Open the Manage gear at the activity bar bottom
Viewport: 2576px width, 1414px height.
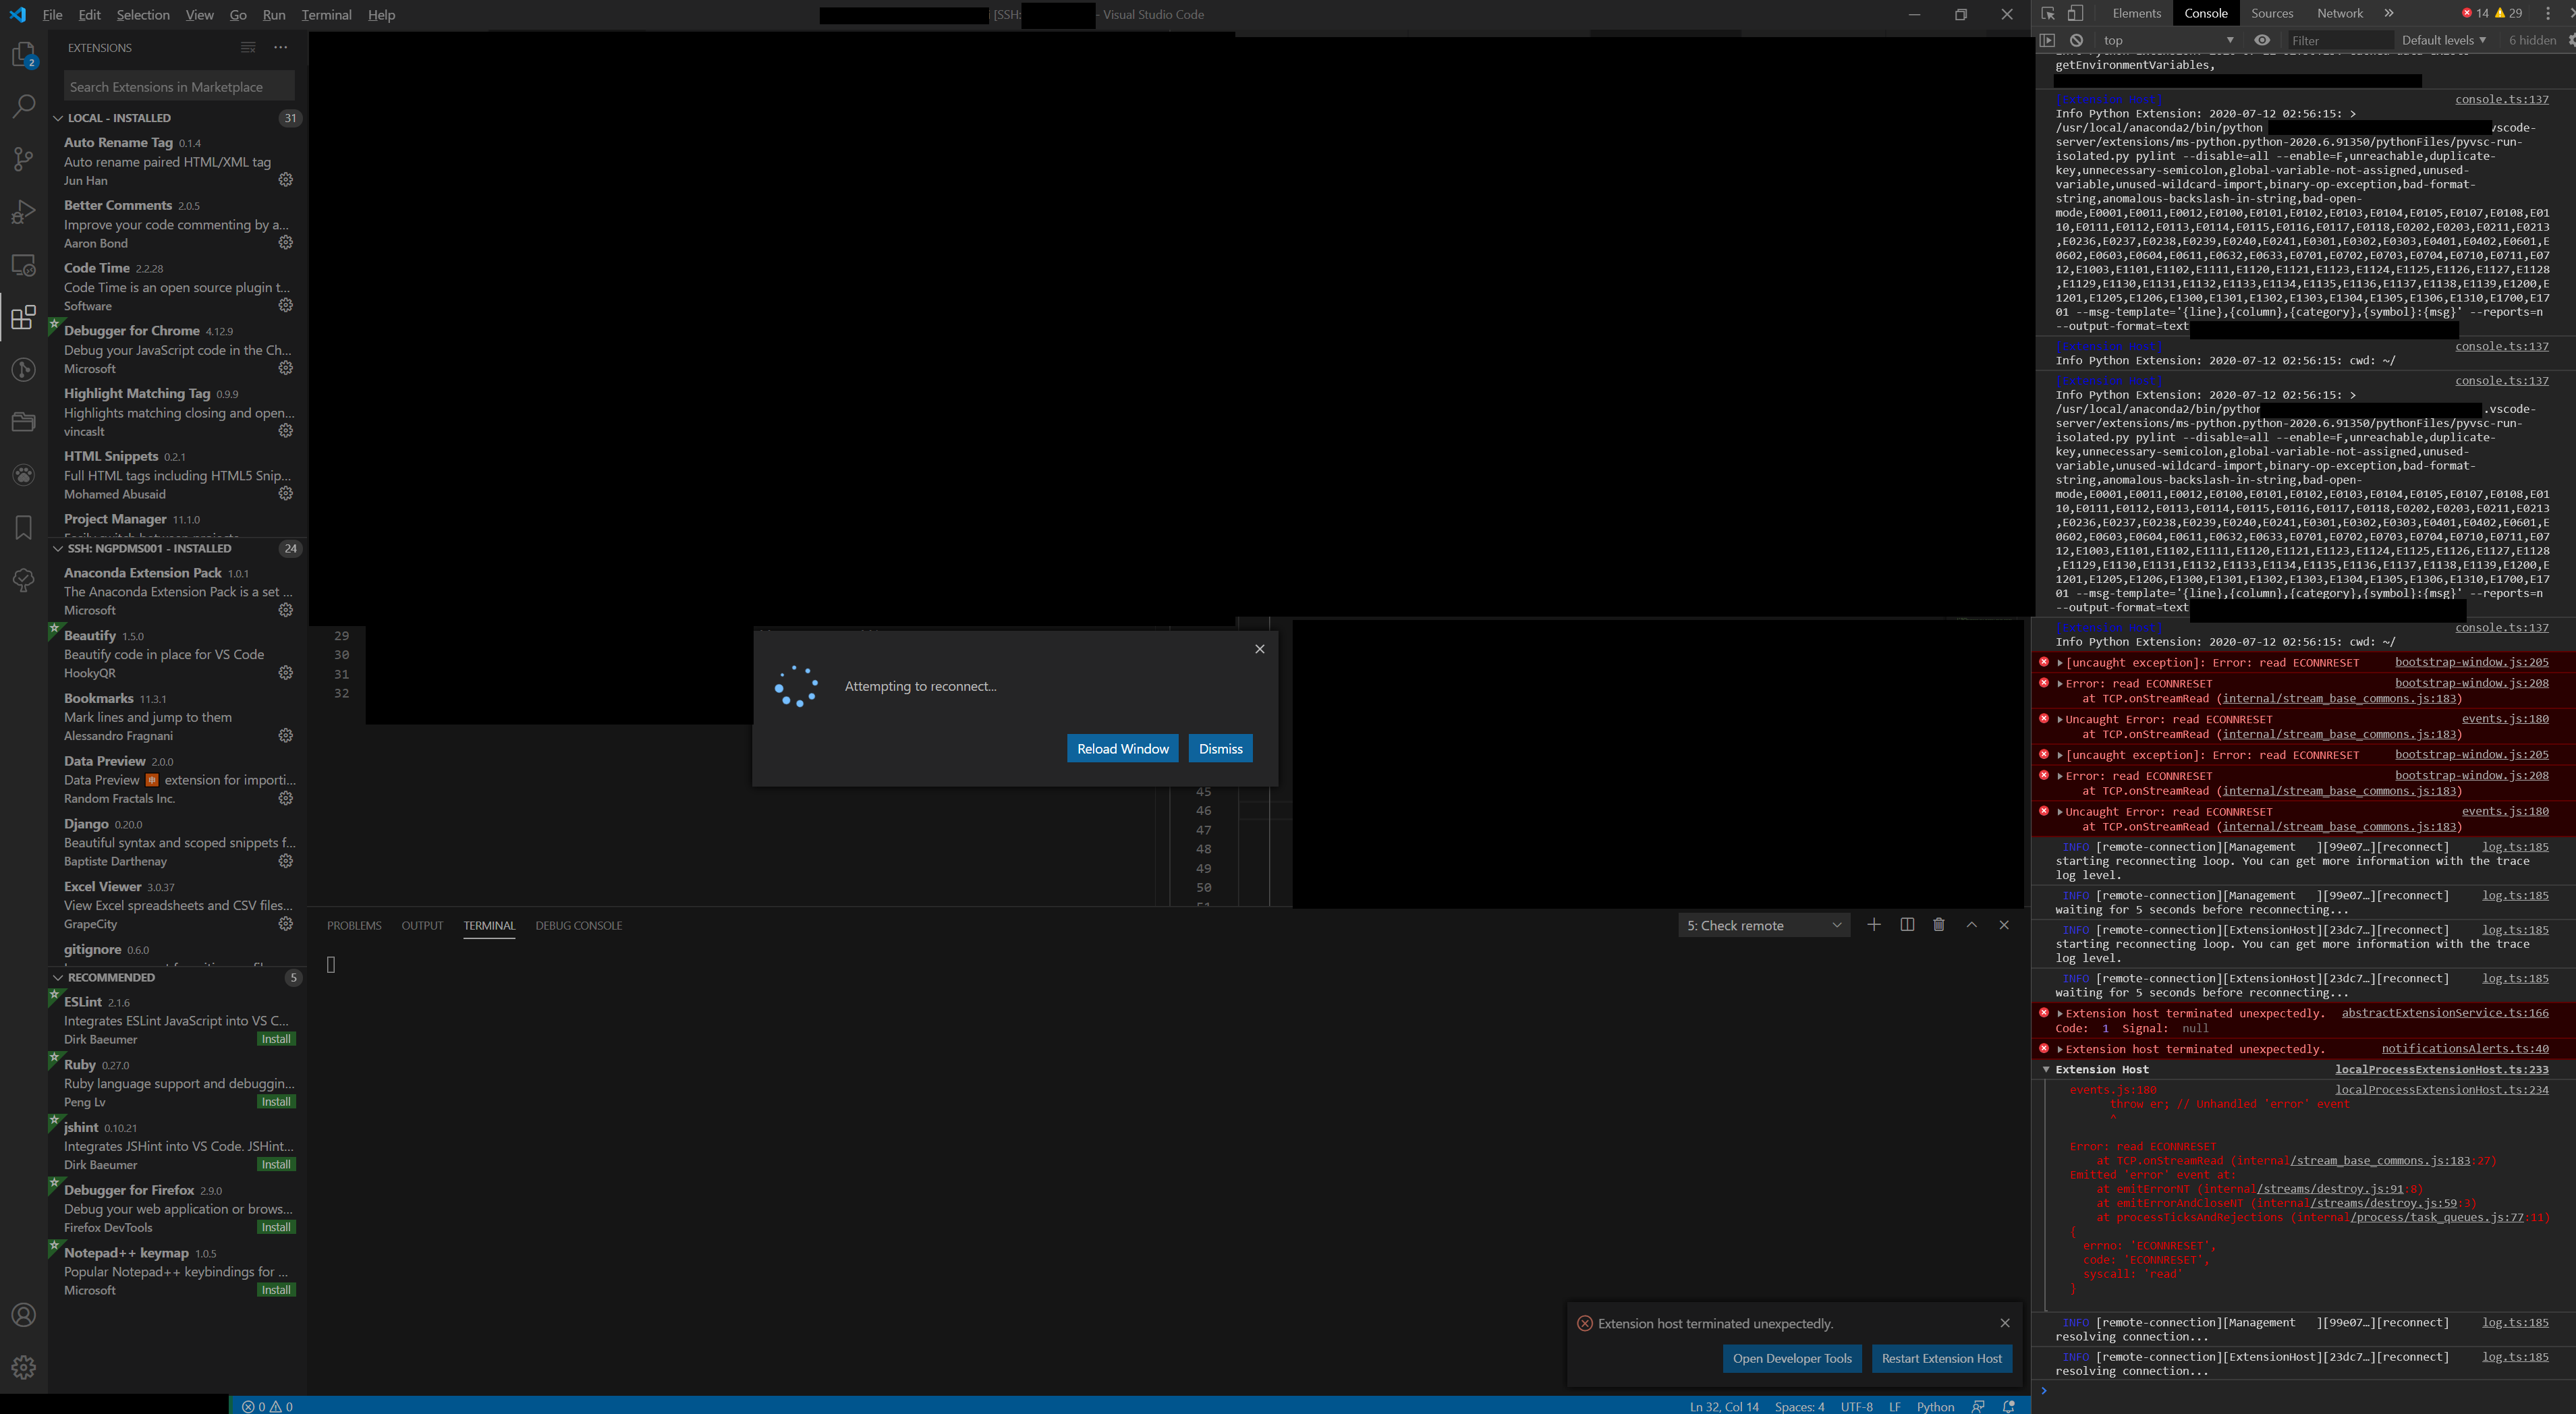[23, 1367]
